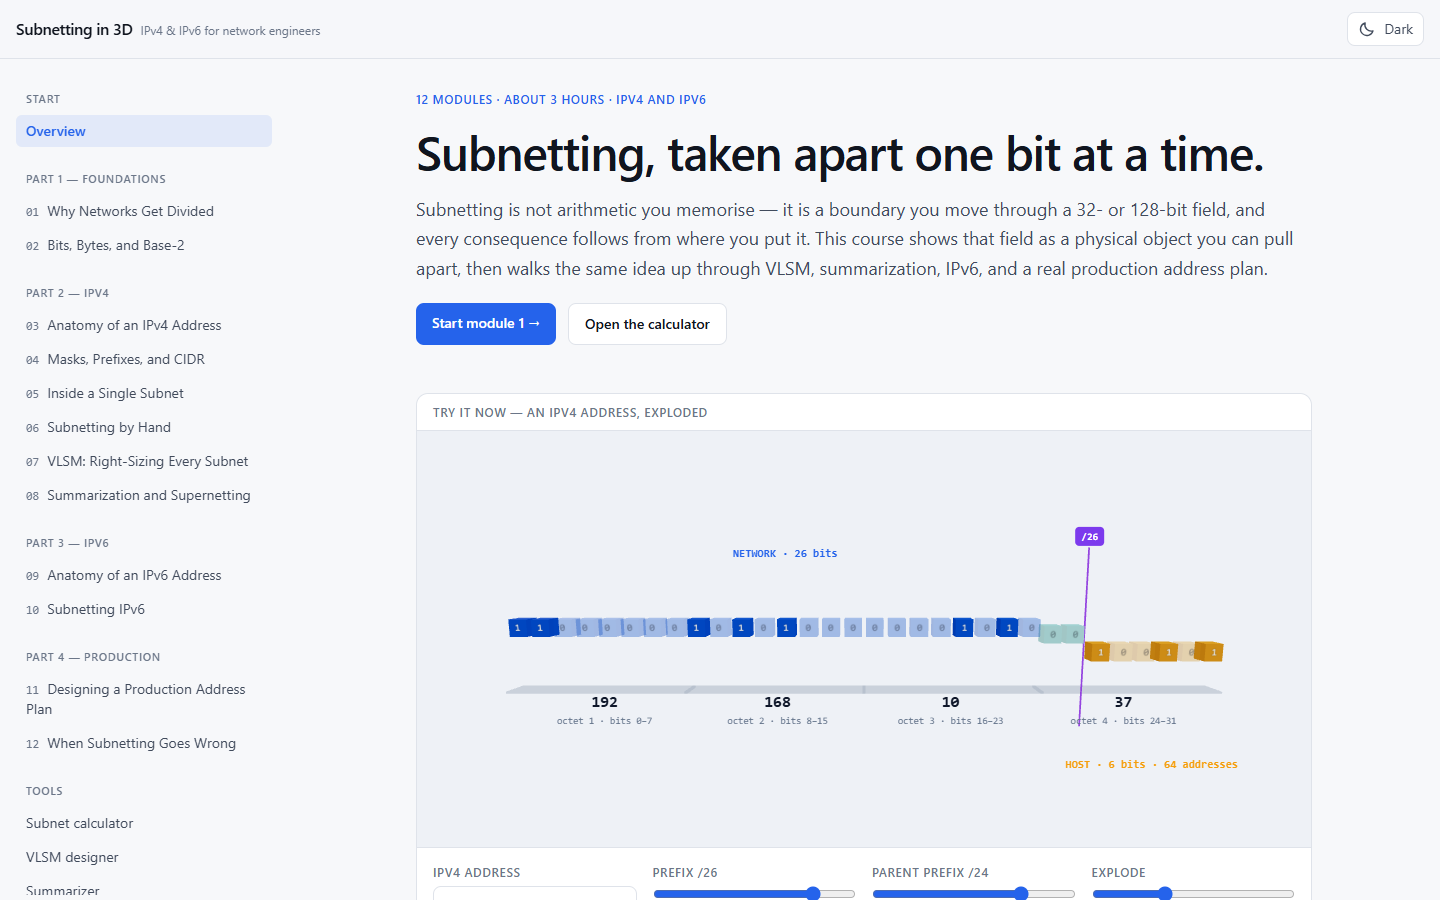Go to Summarization and Supernetting

click(x=144, y=495)
